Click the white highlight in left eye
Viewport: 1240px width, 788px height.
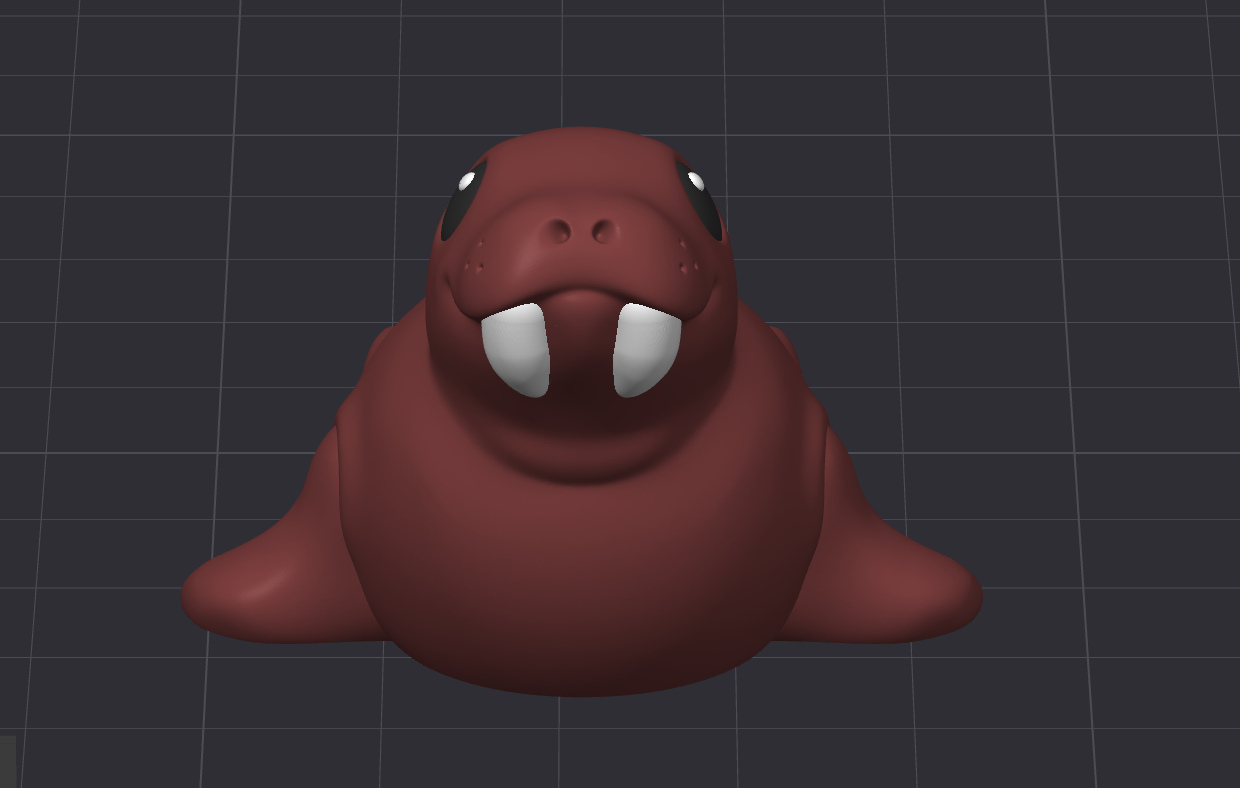coord(467,178)
